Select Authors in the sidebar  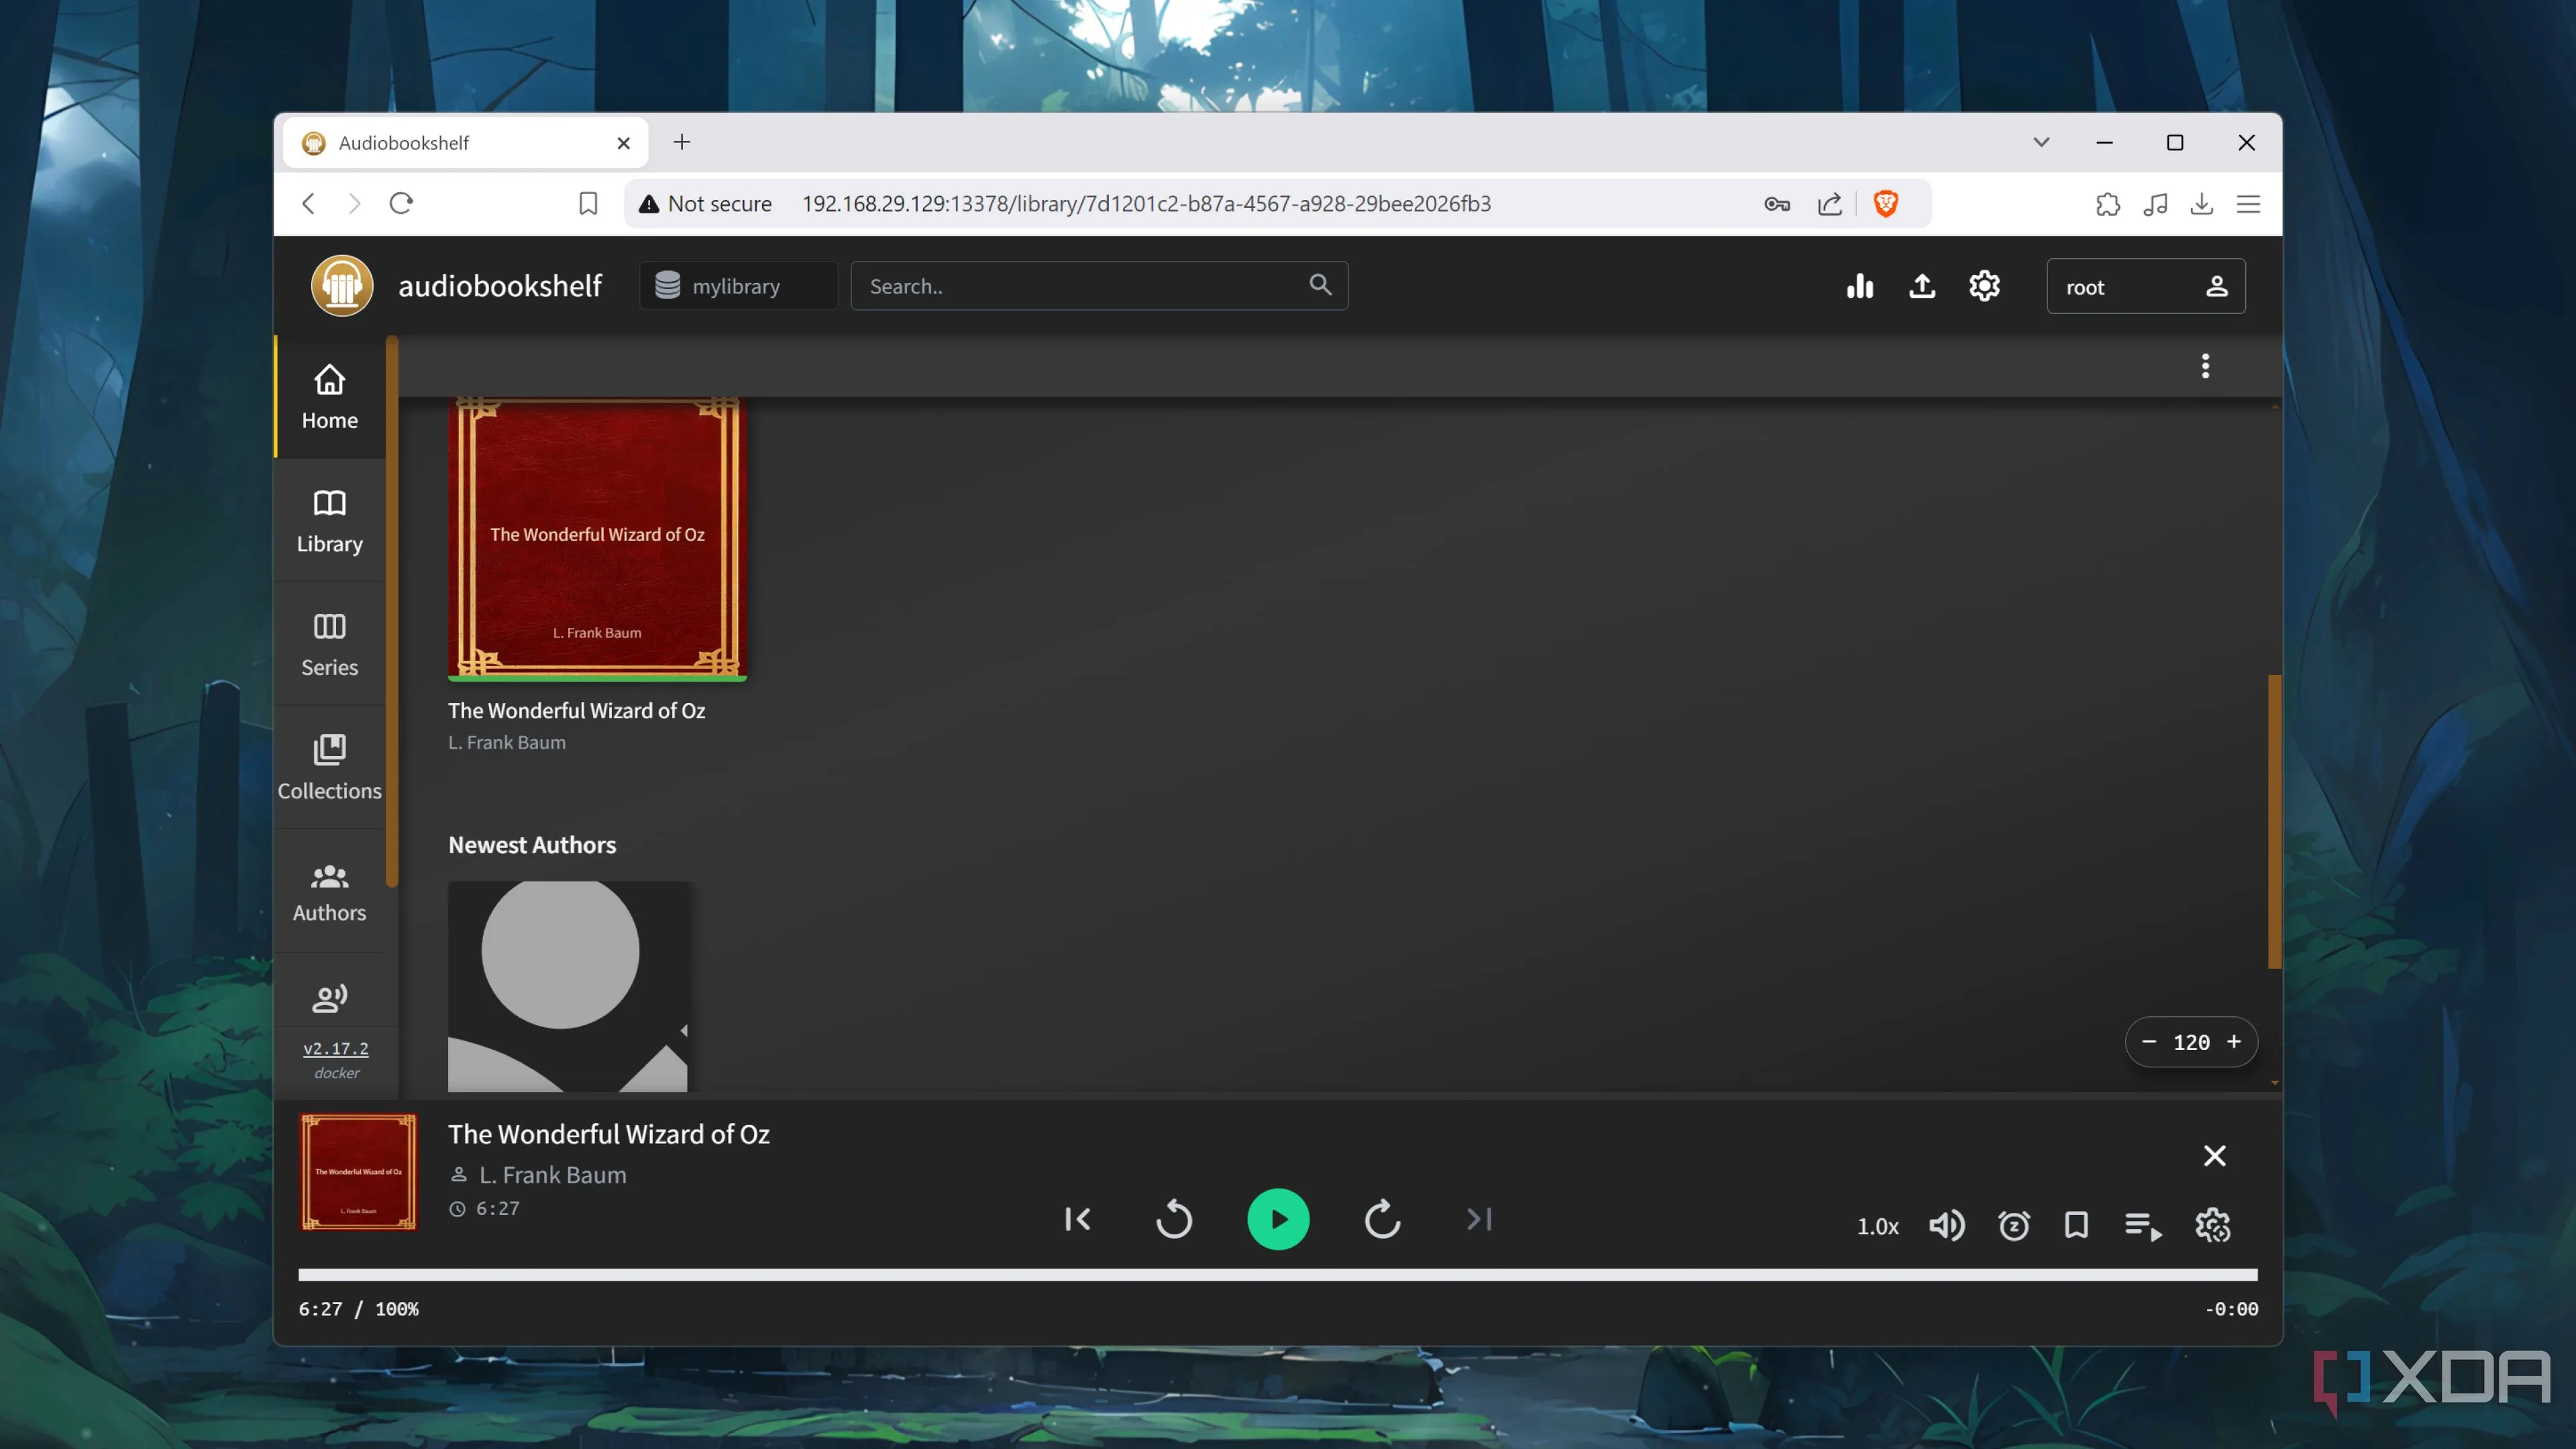click(329, 891)
